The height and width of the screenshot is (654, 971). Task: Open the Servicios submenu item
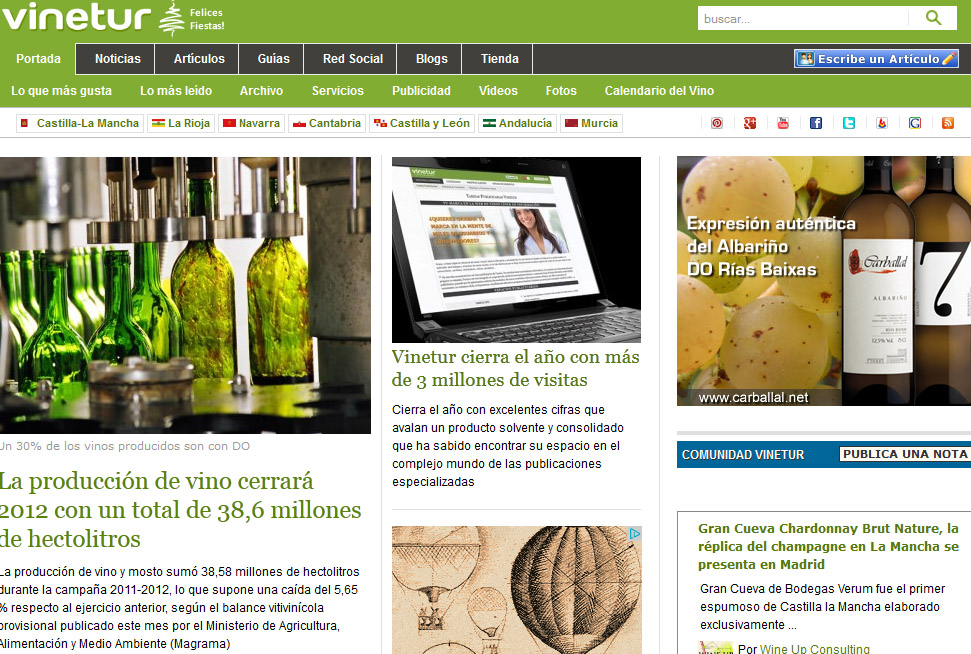[337, 90]
